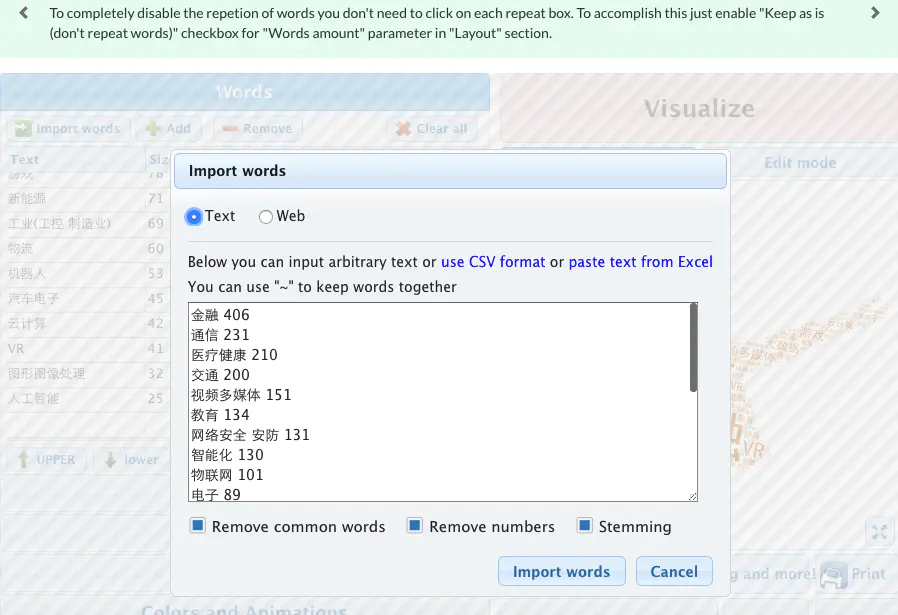Select the 工业(工控 制造业) row

click(85, 223)
